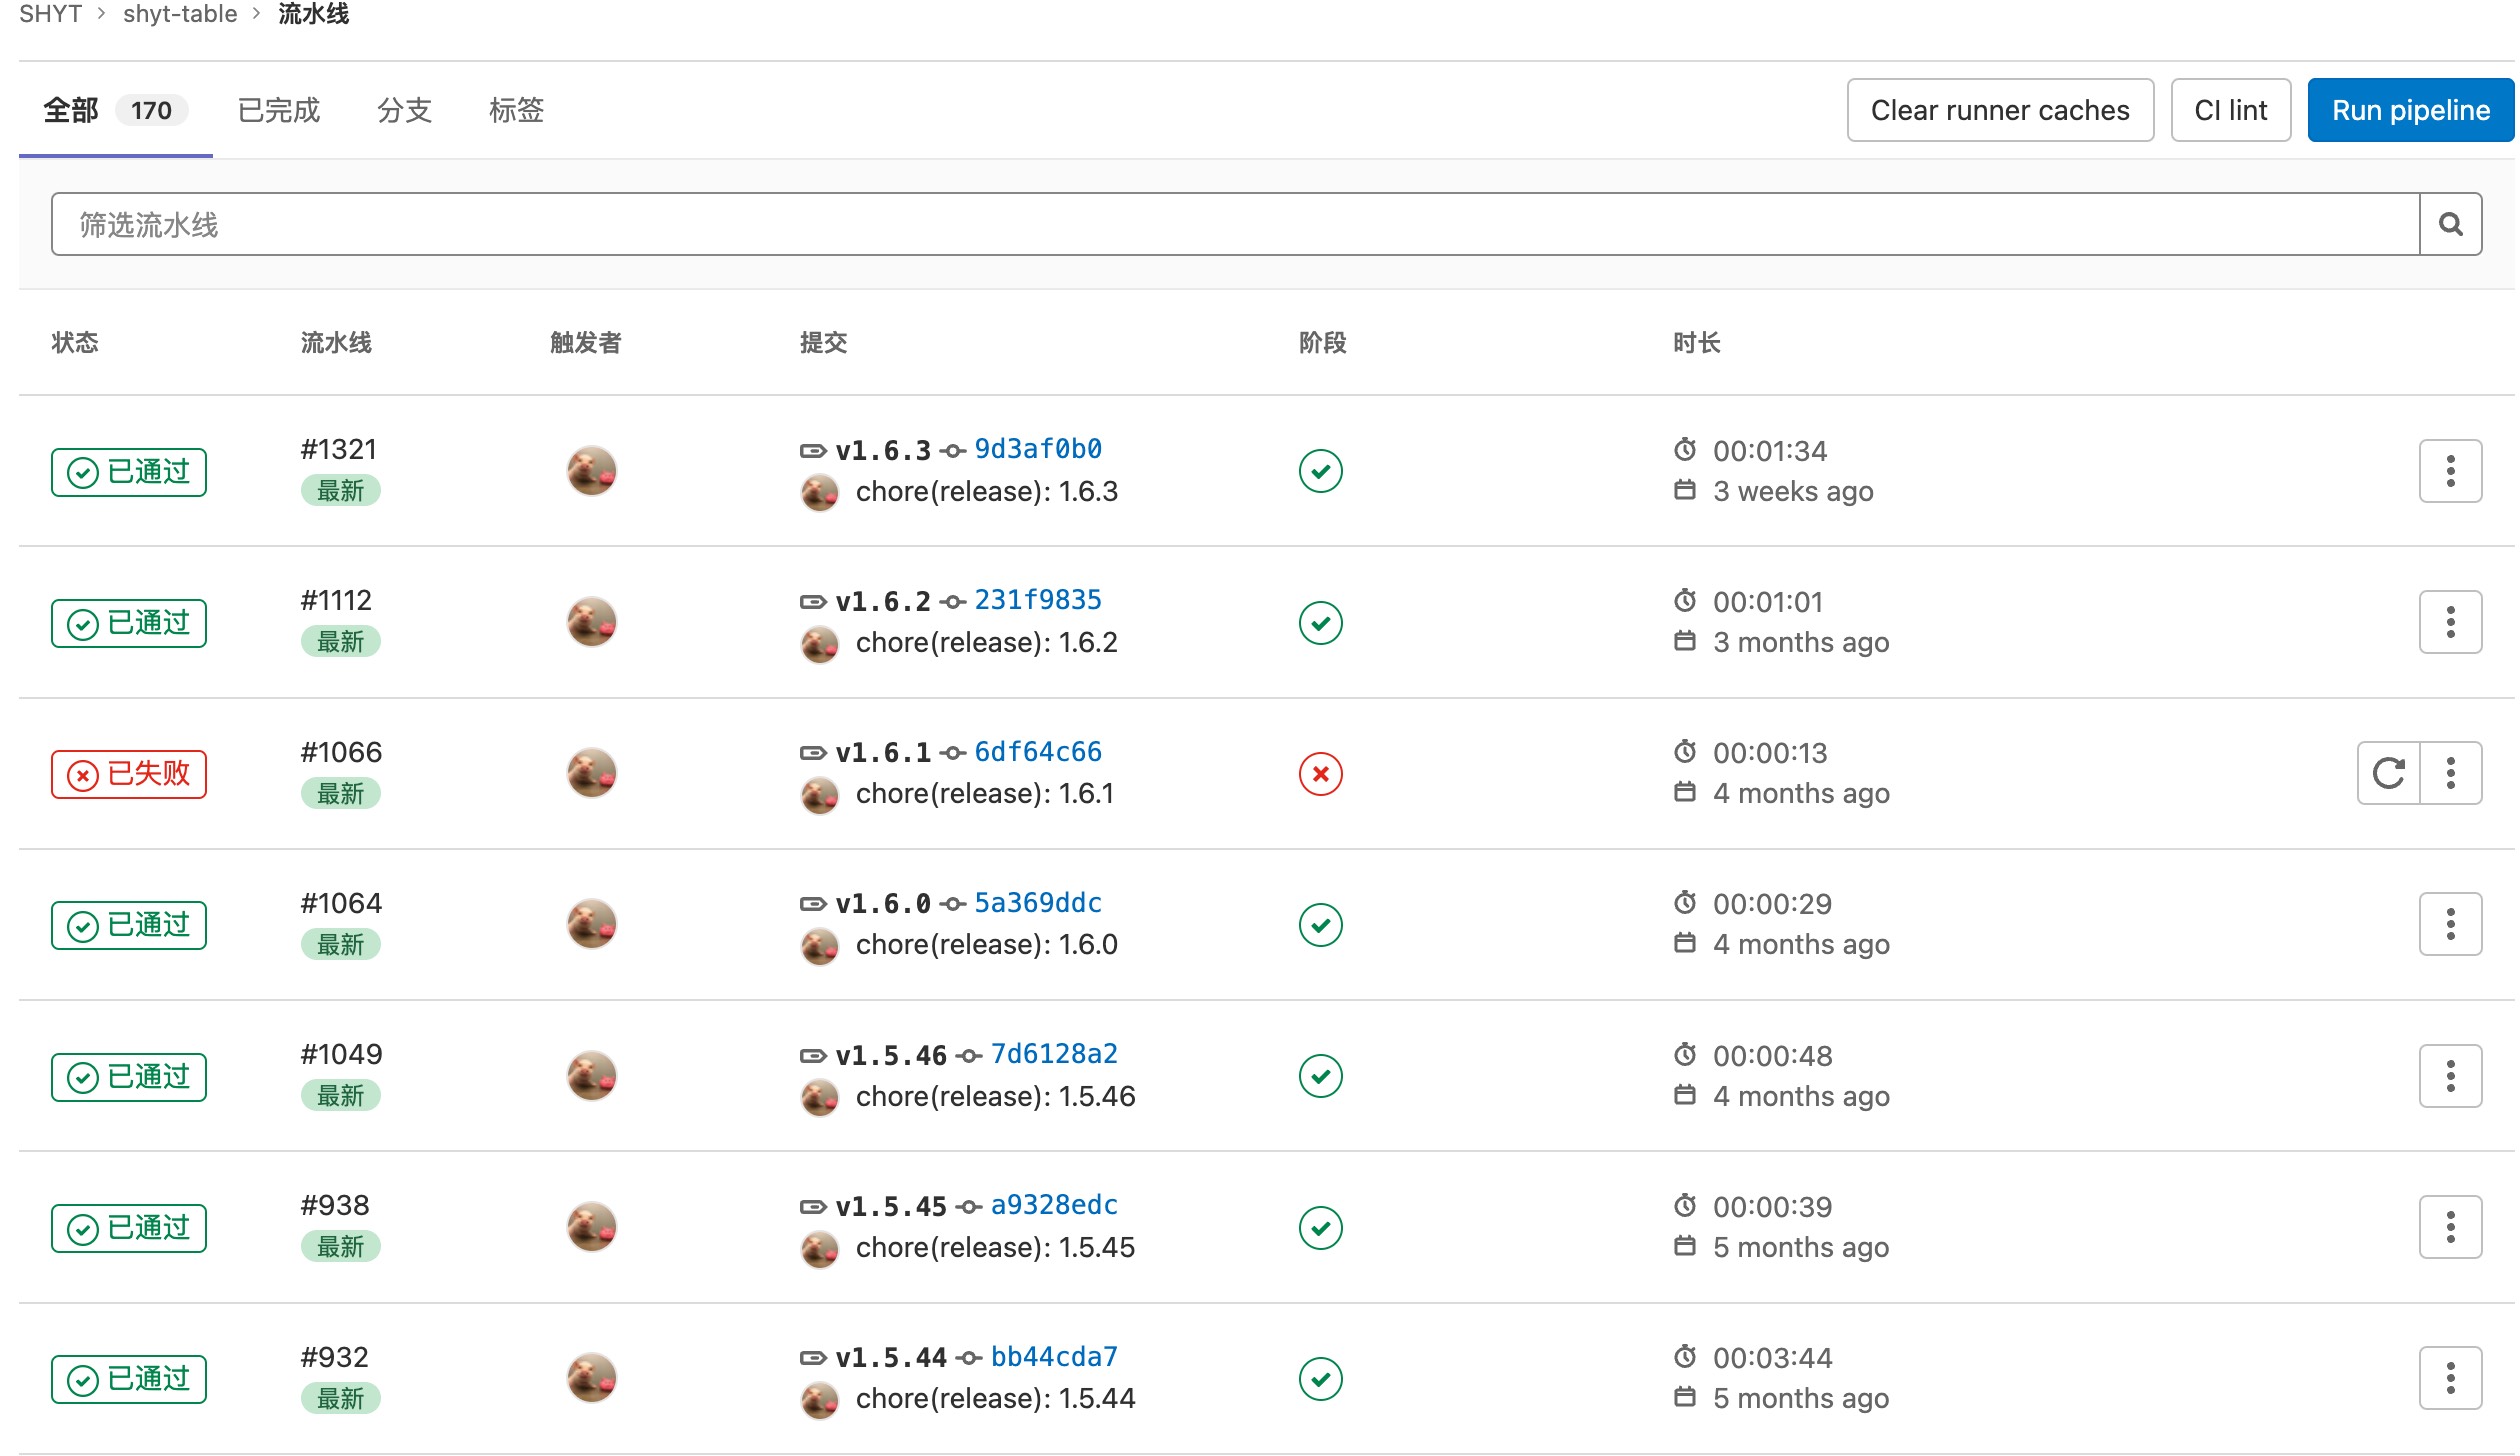Open commit link 9d3af0b0
Screen dimensions: 2520x1456
click(x=1038, y=449)
